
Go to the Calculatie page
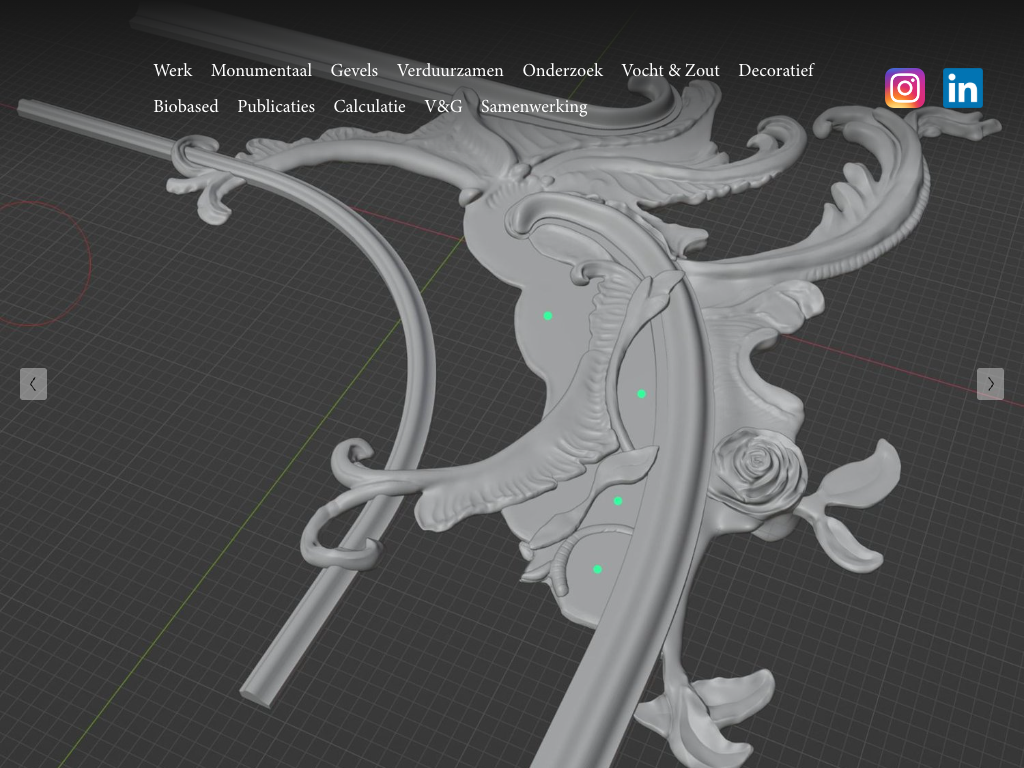(369, 106)
